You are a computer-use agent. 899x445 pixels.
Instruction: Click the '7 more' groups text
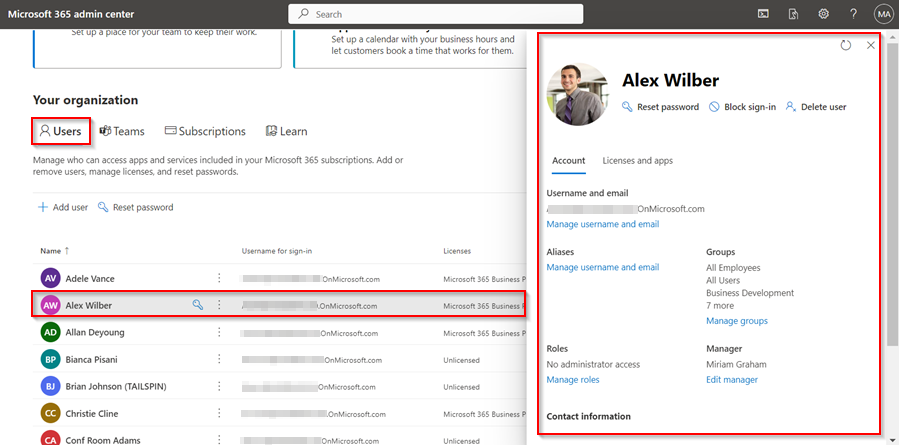click(x=720, y=306)
